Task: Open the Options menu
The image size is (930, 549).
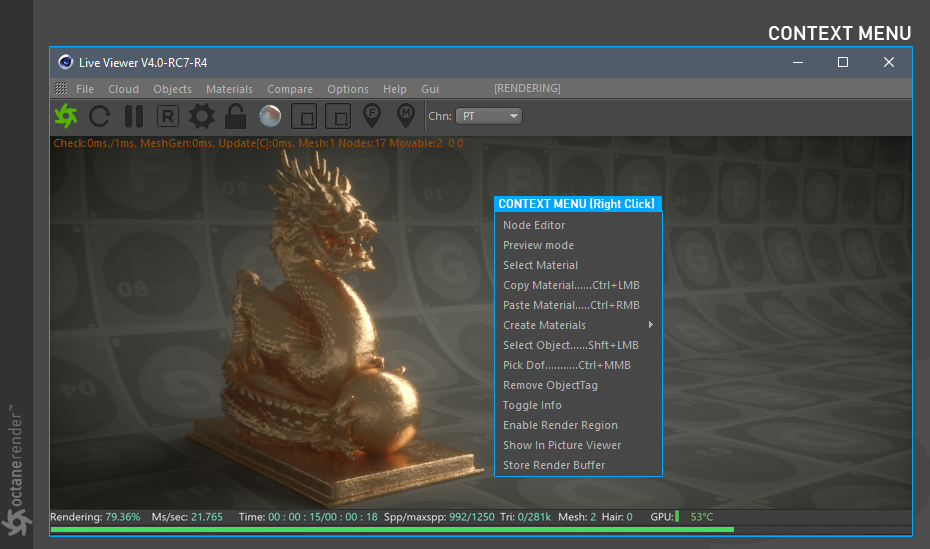Action: pyautogui.click(x=348, y=89)
